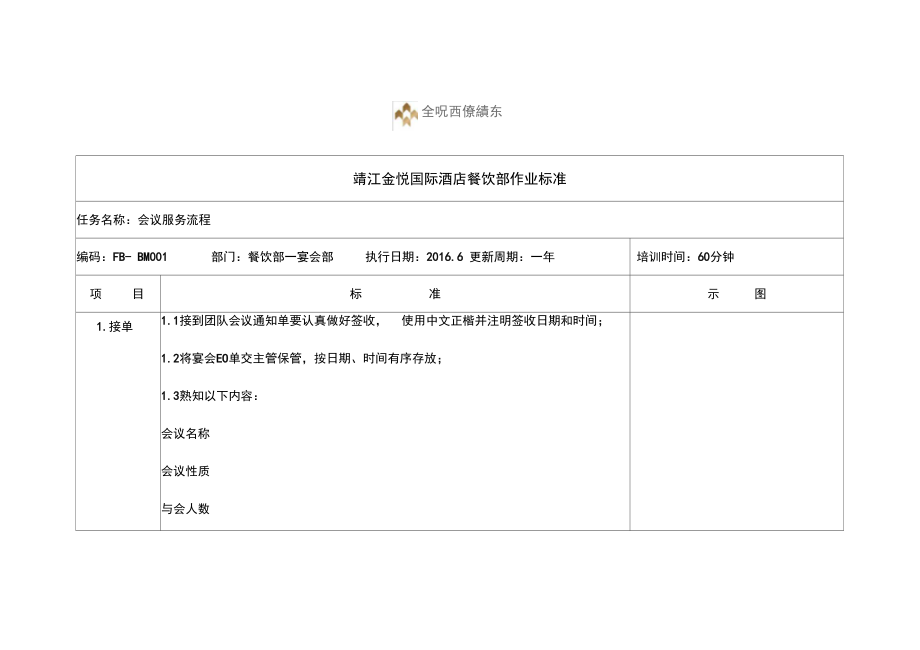The image size is (920, 650).
Task: Click line '1.3熟知以下内容：'
Action: pyautogui.click(x=210, y=396)
